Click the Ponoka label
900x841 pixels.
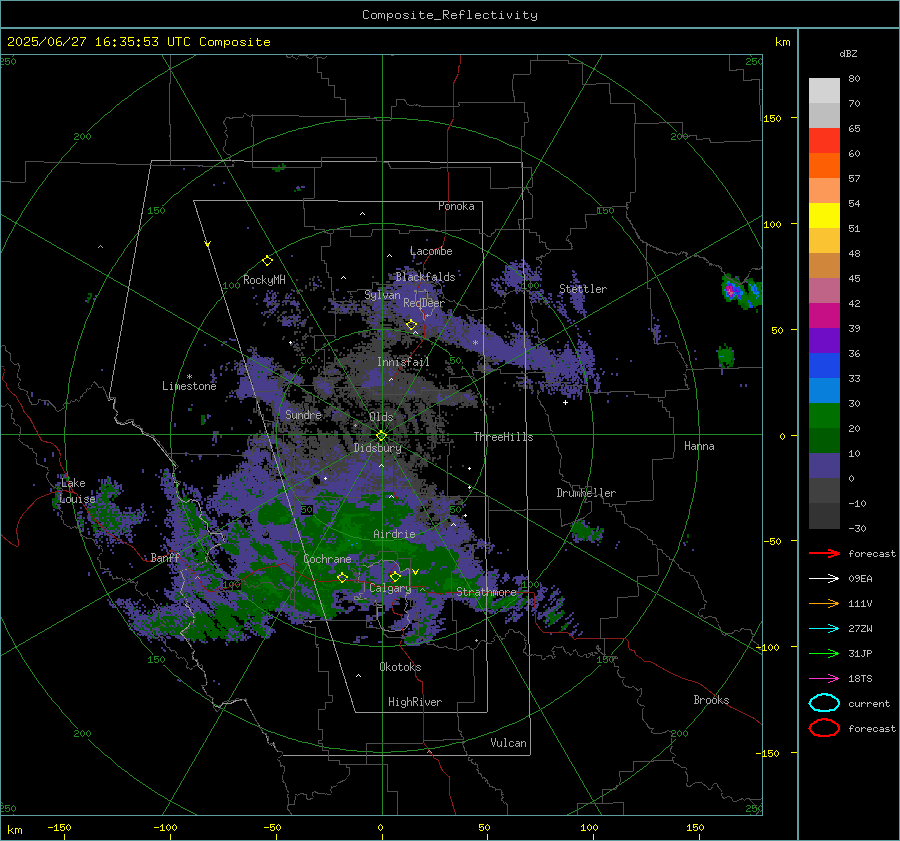tap(456, 206)
